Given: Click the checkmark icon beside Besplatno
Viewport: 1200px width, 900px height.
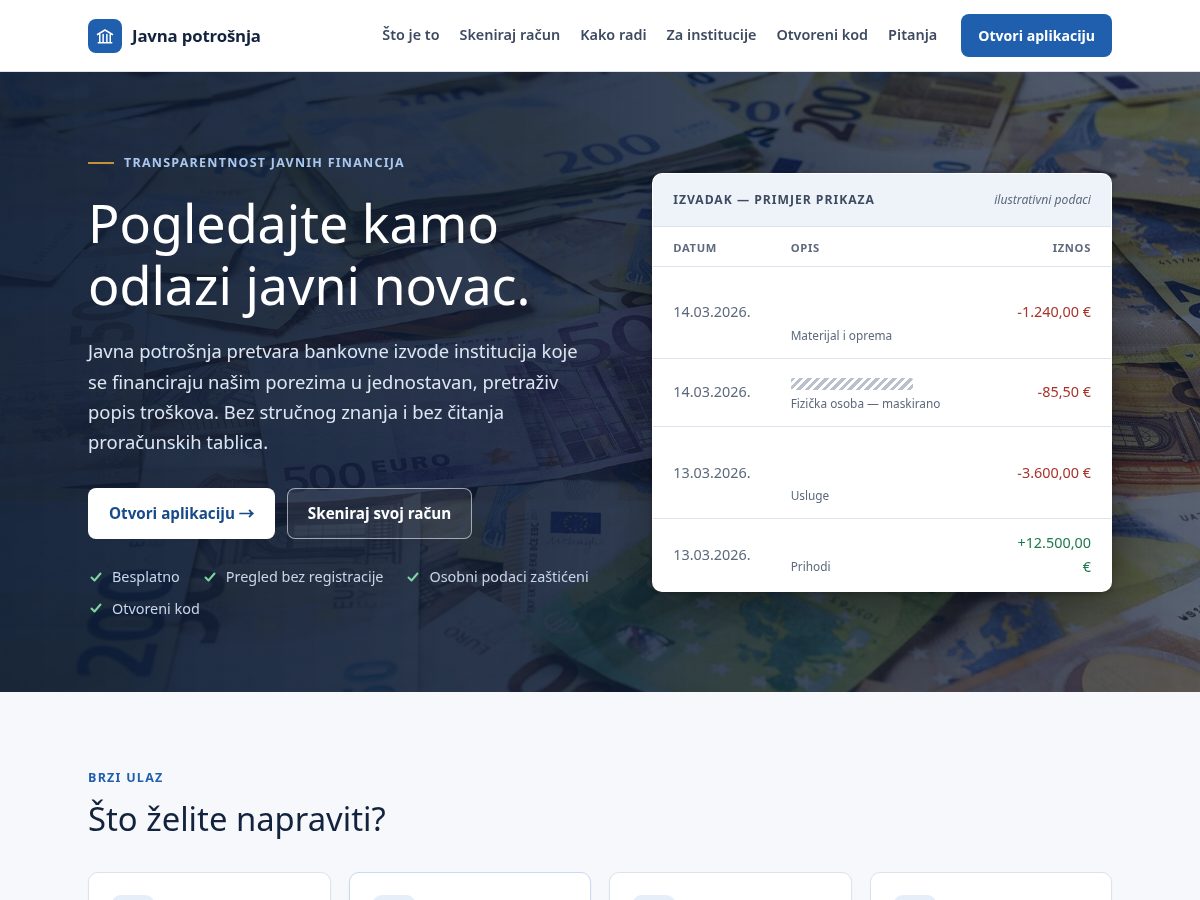Looking at the screenshot, I should tap(96, 577).
